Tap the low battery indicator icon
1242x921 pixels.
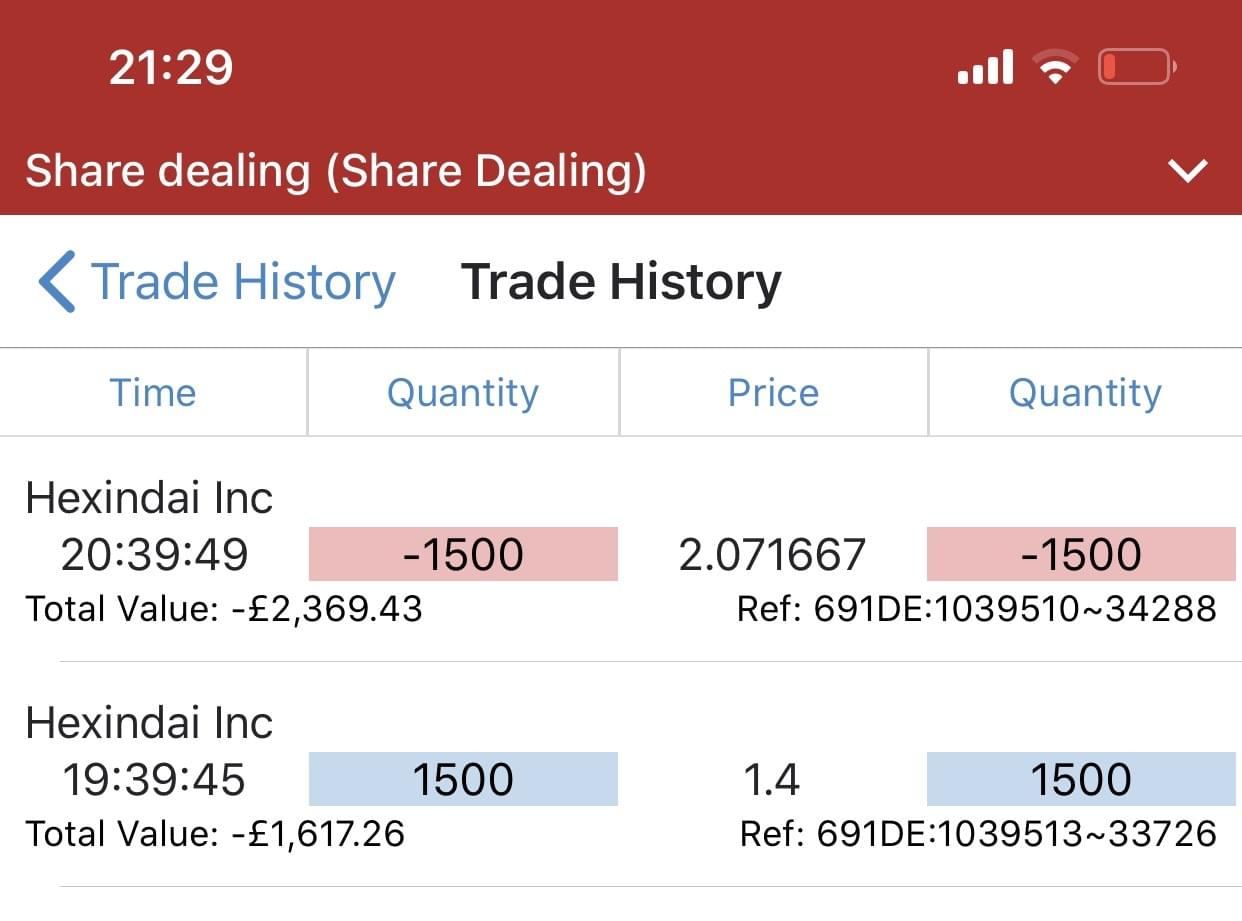(1136, 68)
